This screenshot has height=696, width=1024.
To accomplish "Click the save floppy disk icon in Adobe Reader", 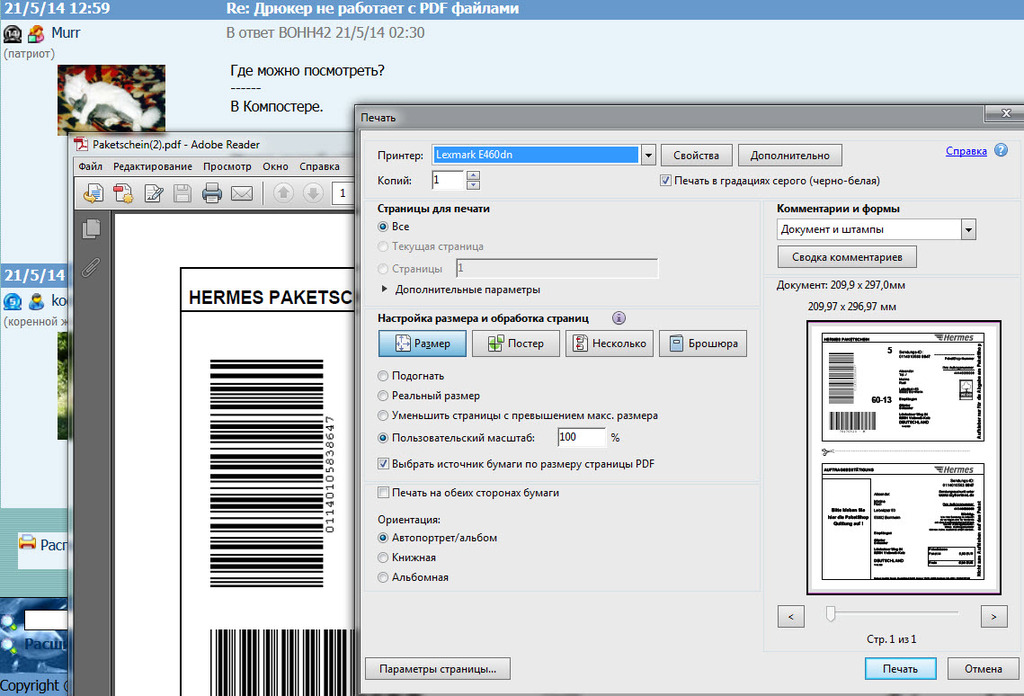I will point(182,193).
